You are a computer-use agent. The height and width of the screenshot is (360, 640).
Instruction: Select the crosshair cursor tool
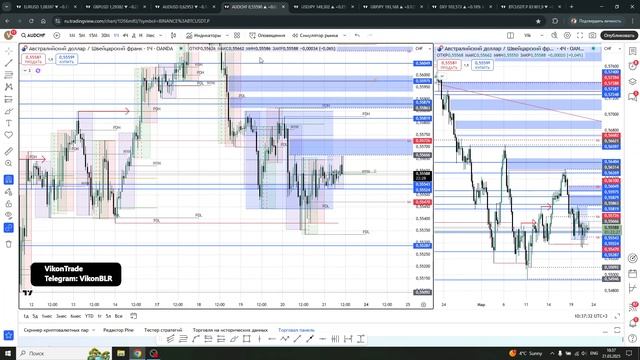pyautogui.click(x=9, y=51)
